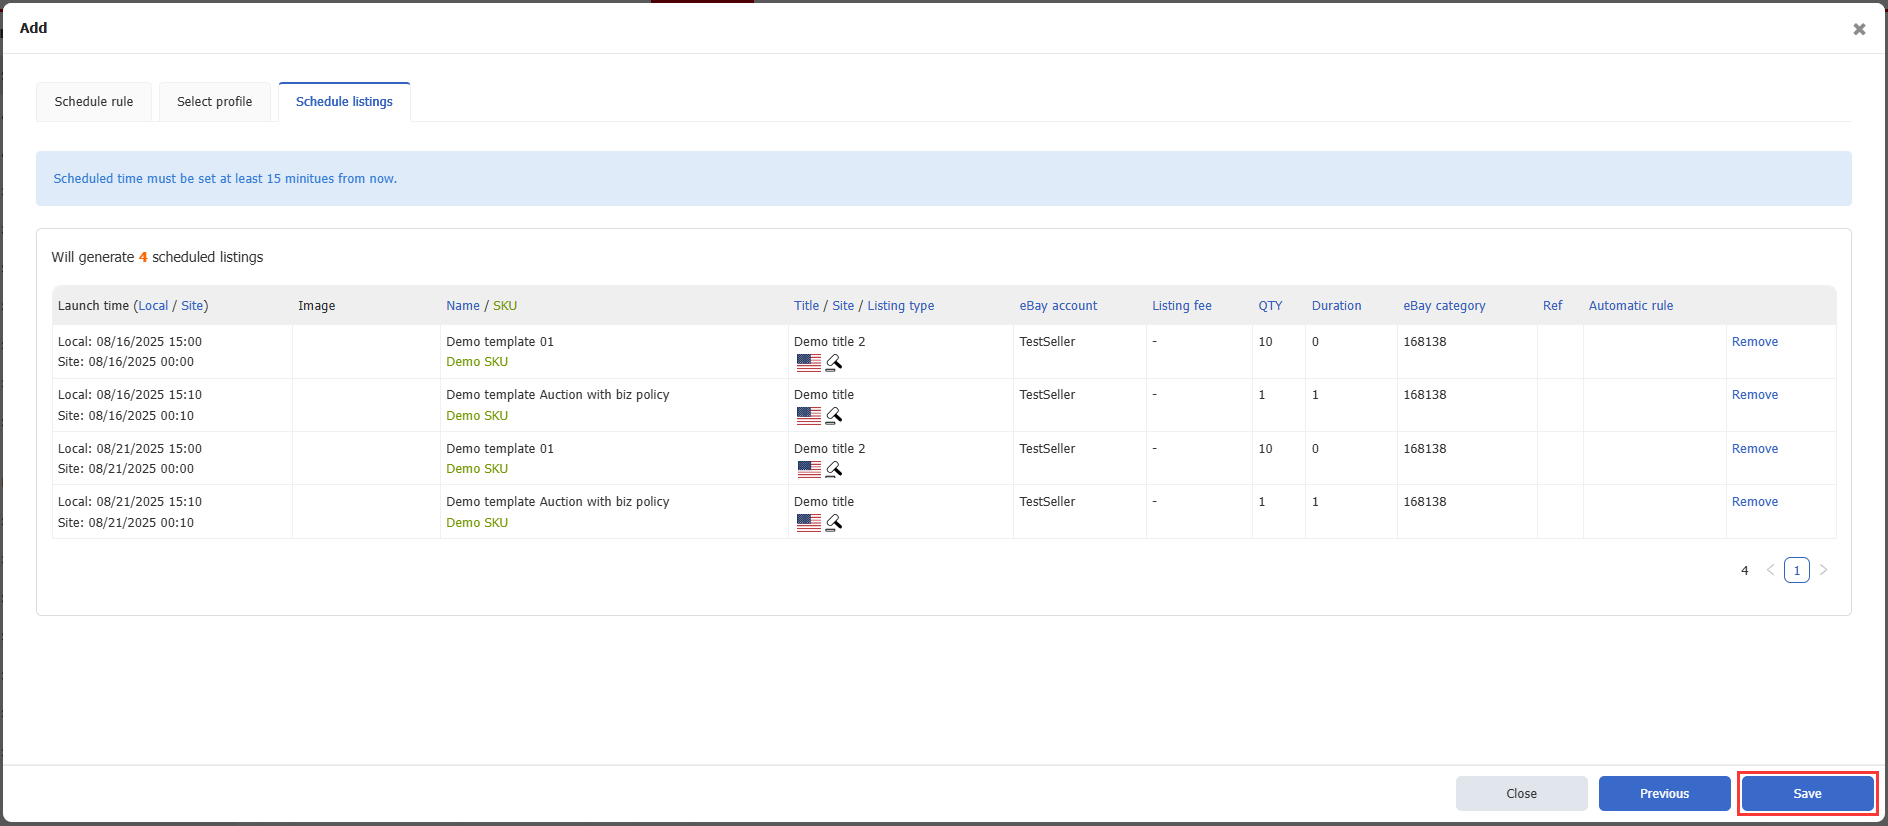Viewport: 1888px width, 826px height.
Task: Remove listing scheduled 08/21/2025 15:00
Action: pos(1755,449)
